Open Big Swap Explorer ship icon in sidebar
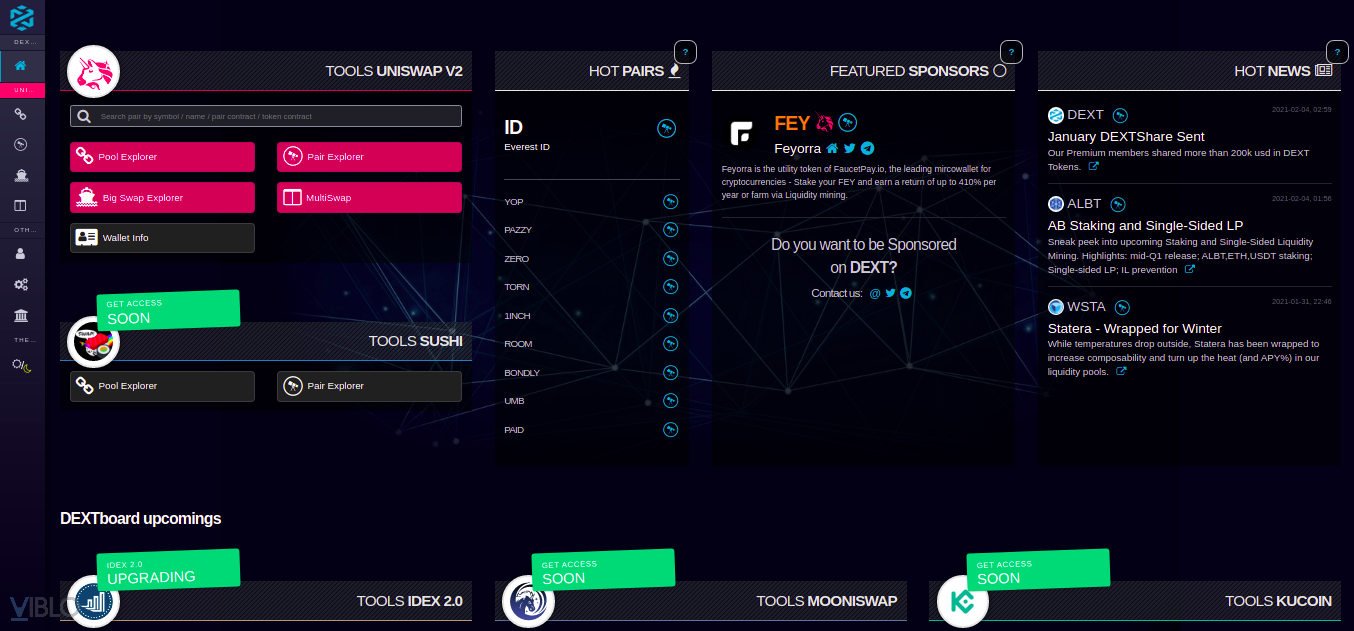 point(21,174)
